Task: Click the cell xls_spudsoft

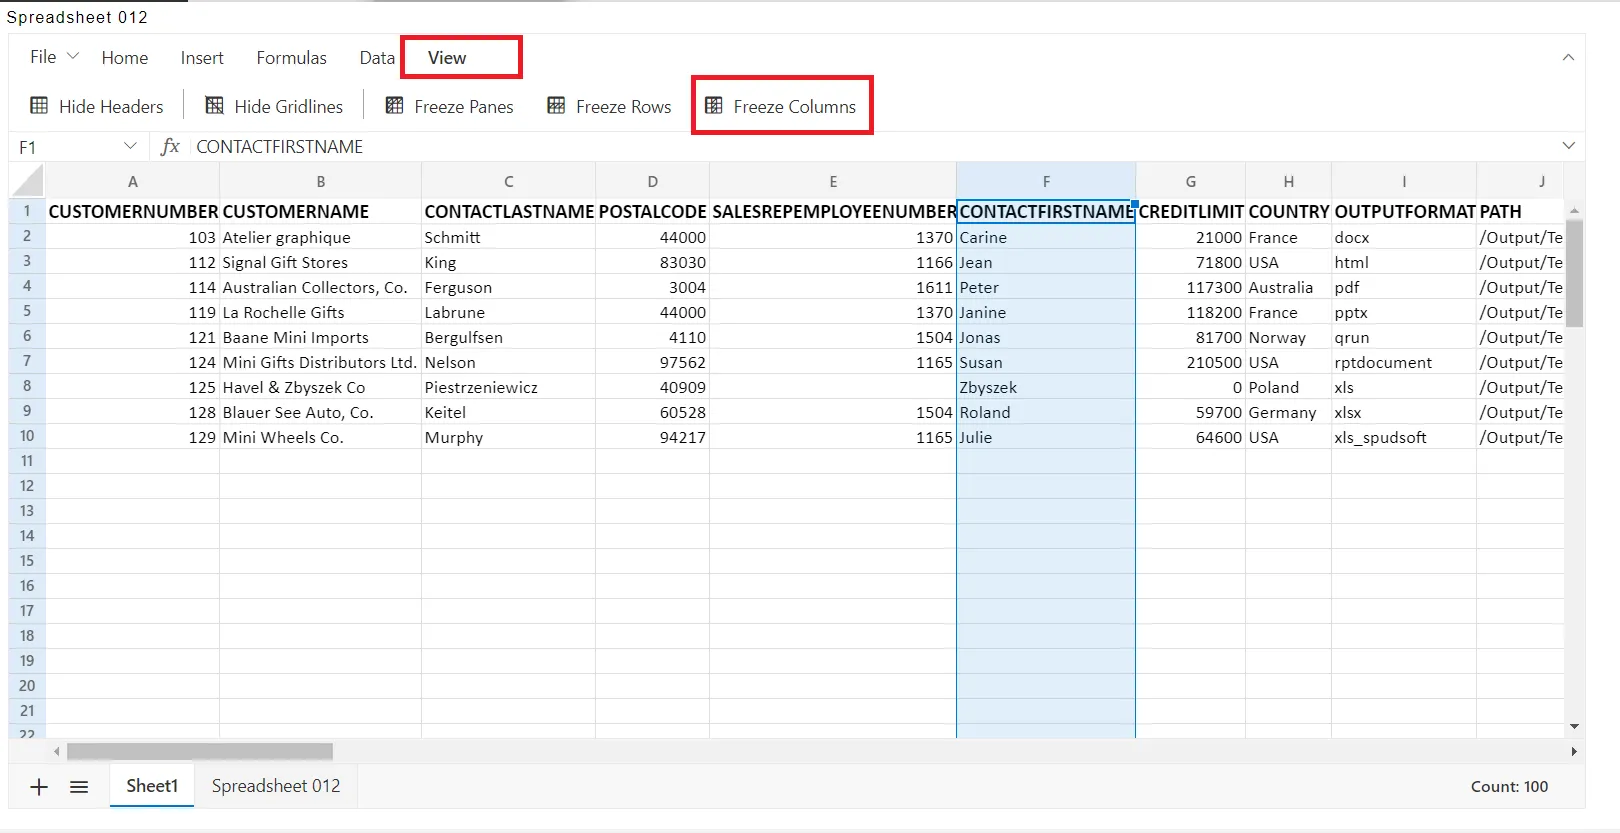Action: (1404, 437)
